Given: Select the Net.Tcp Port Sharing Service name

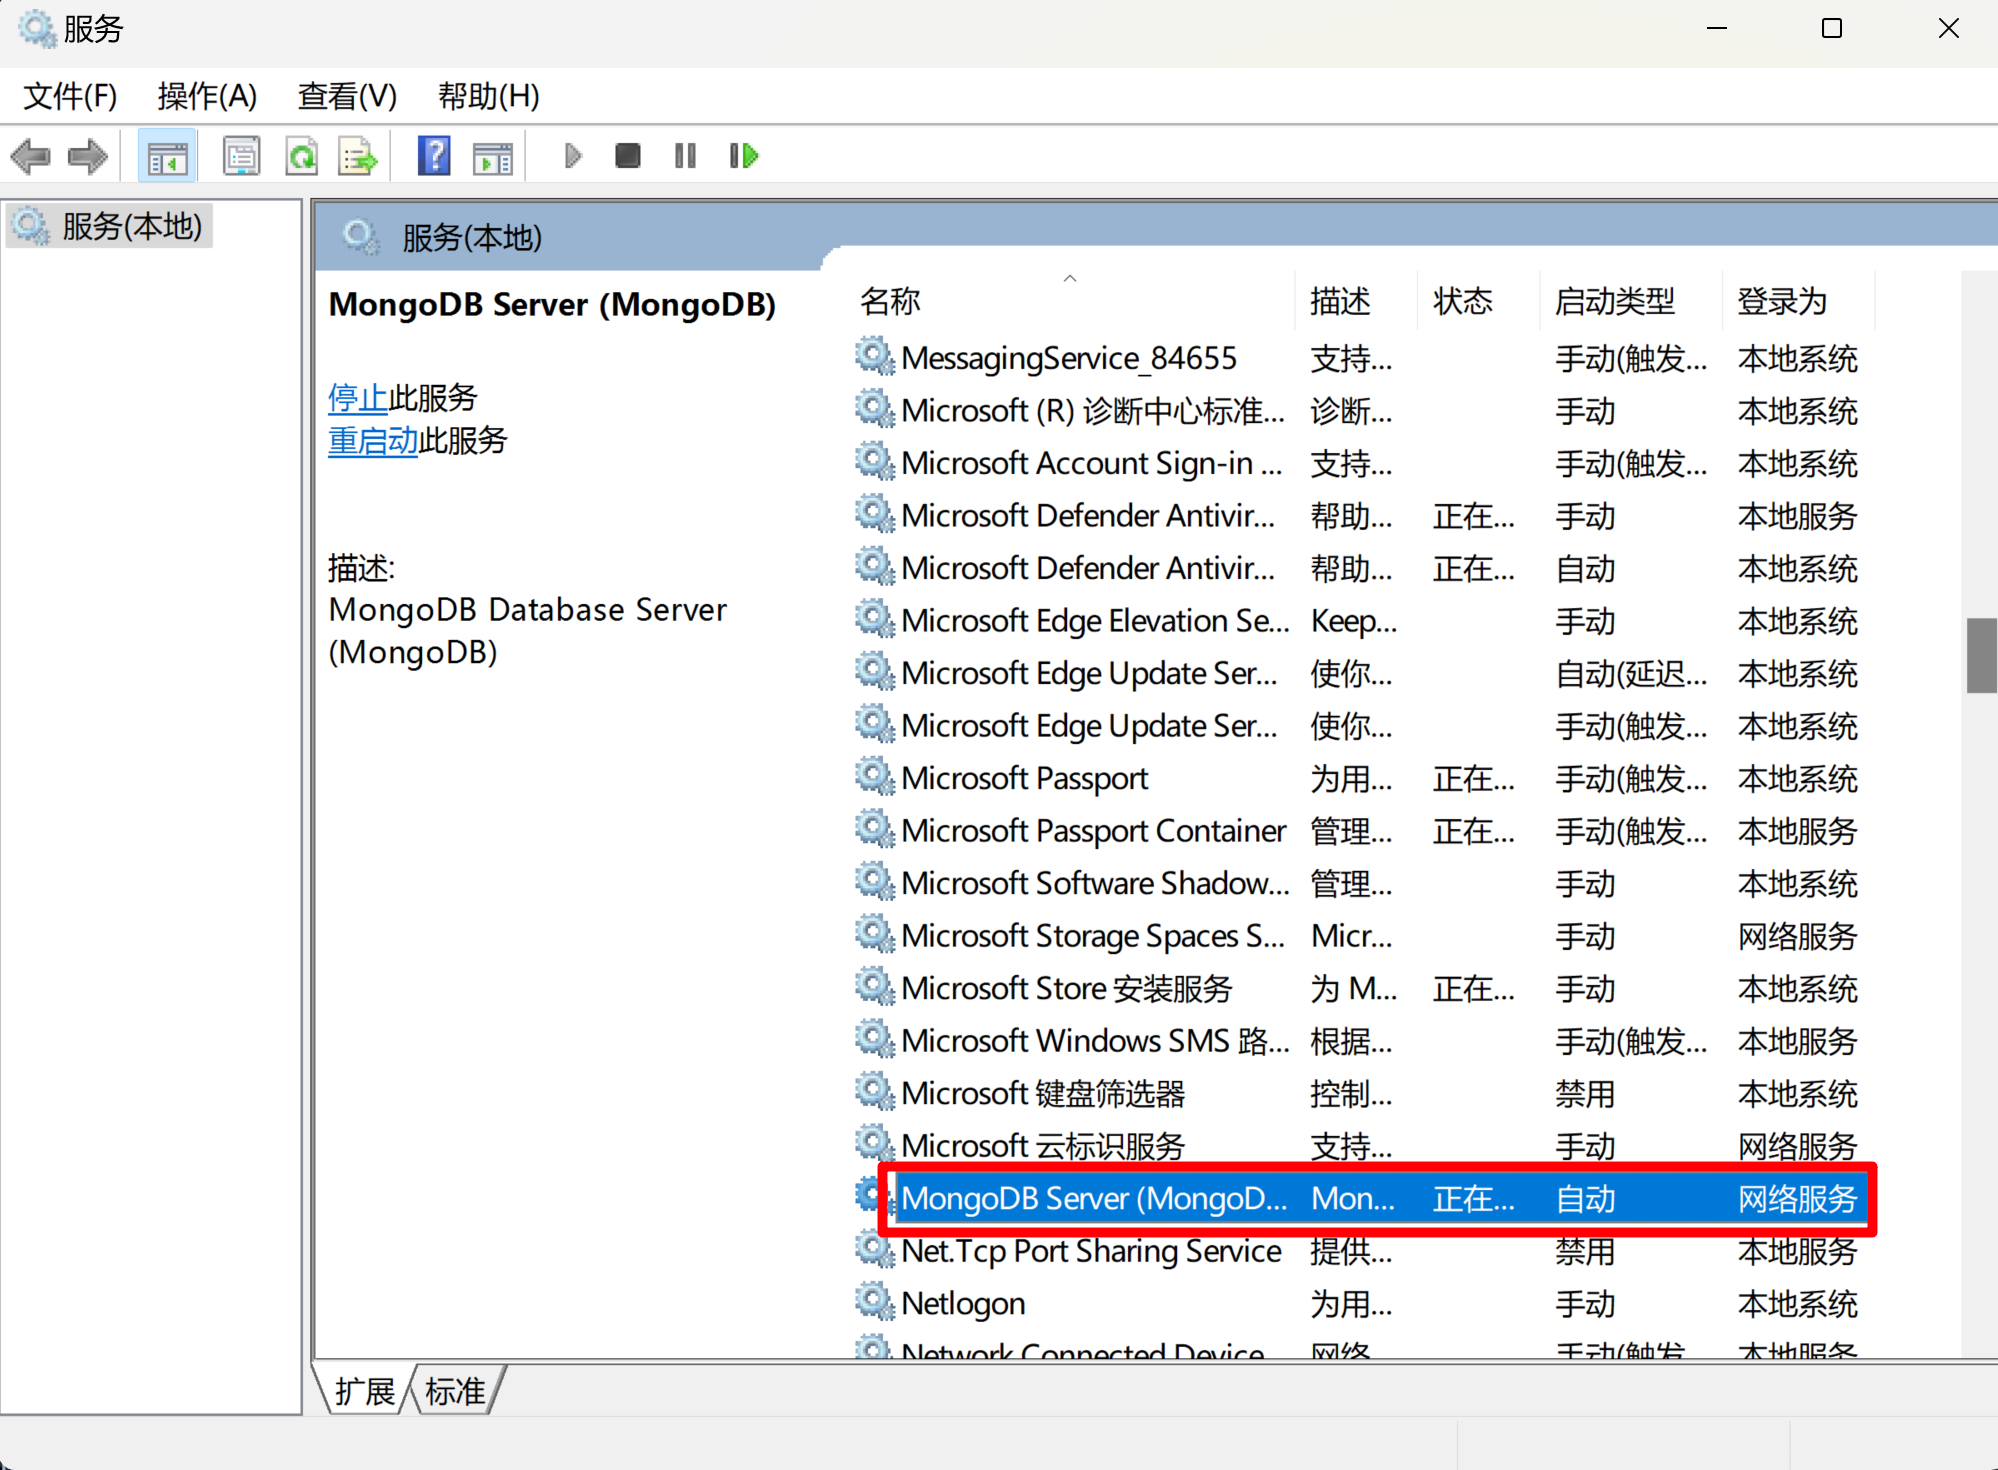Looking at the screenshot, I should [x=1091, y=1251].
